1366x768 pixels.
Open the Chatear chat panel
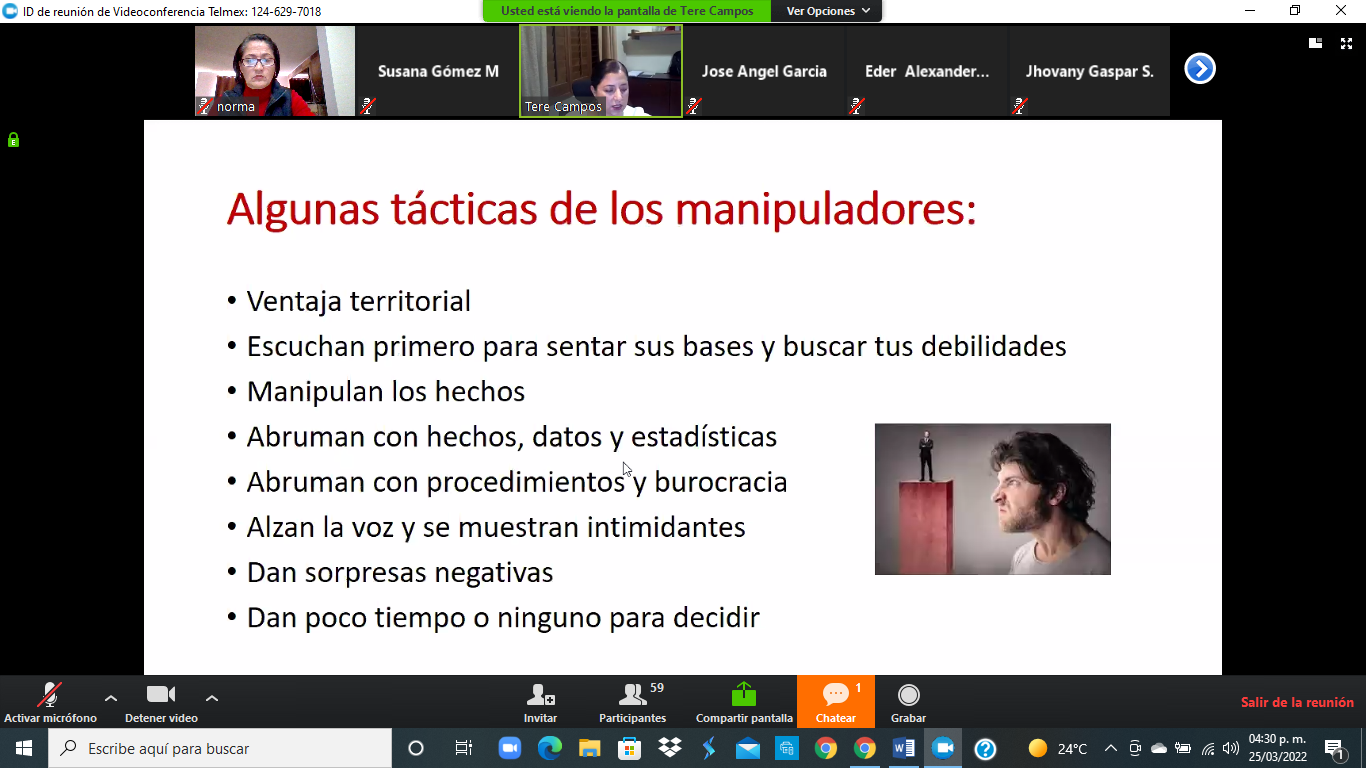point(835,695)
